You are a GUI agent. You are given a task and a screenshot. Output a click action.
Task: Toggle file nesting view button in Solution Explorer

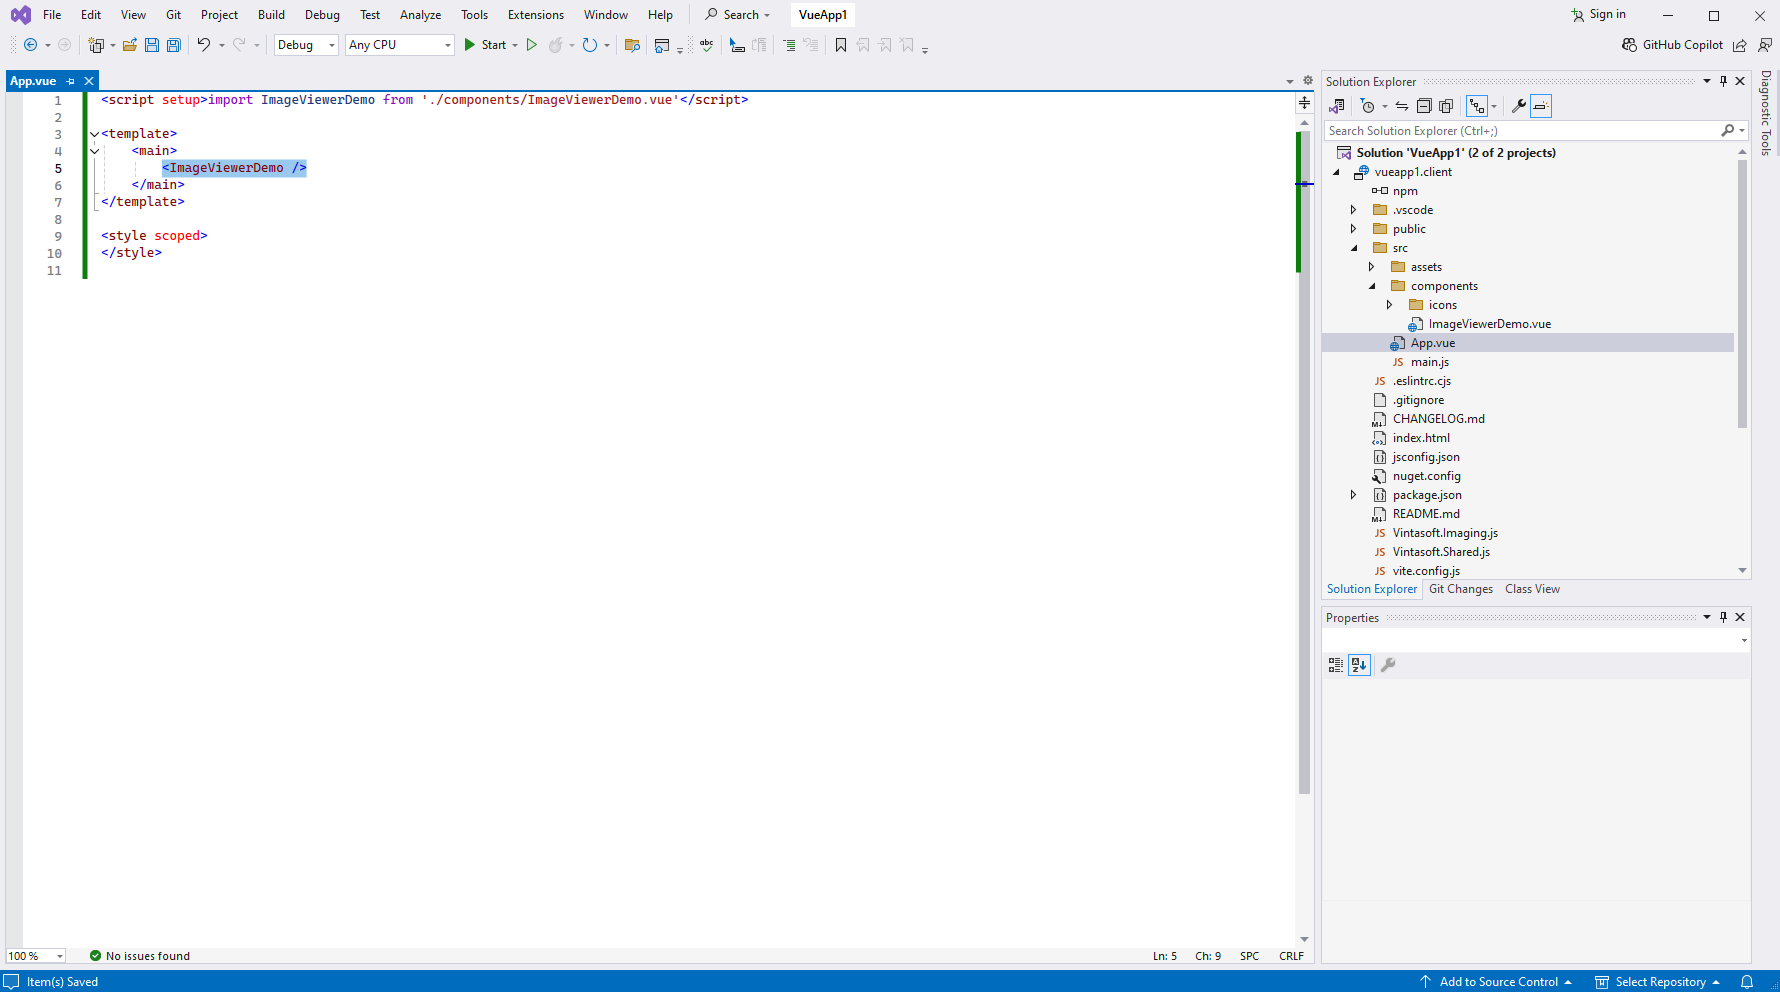(1477, 106)
